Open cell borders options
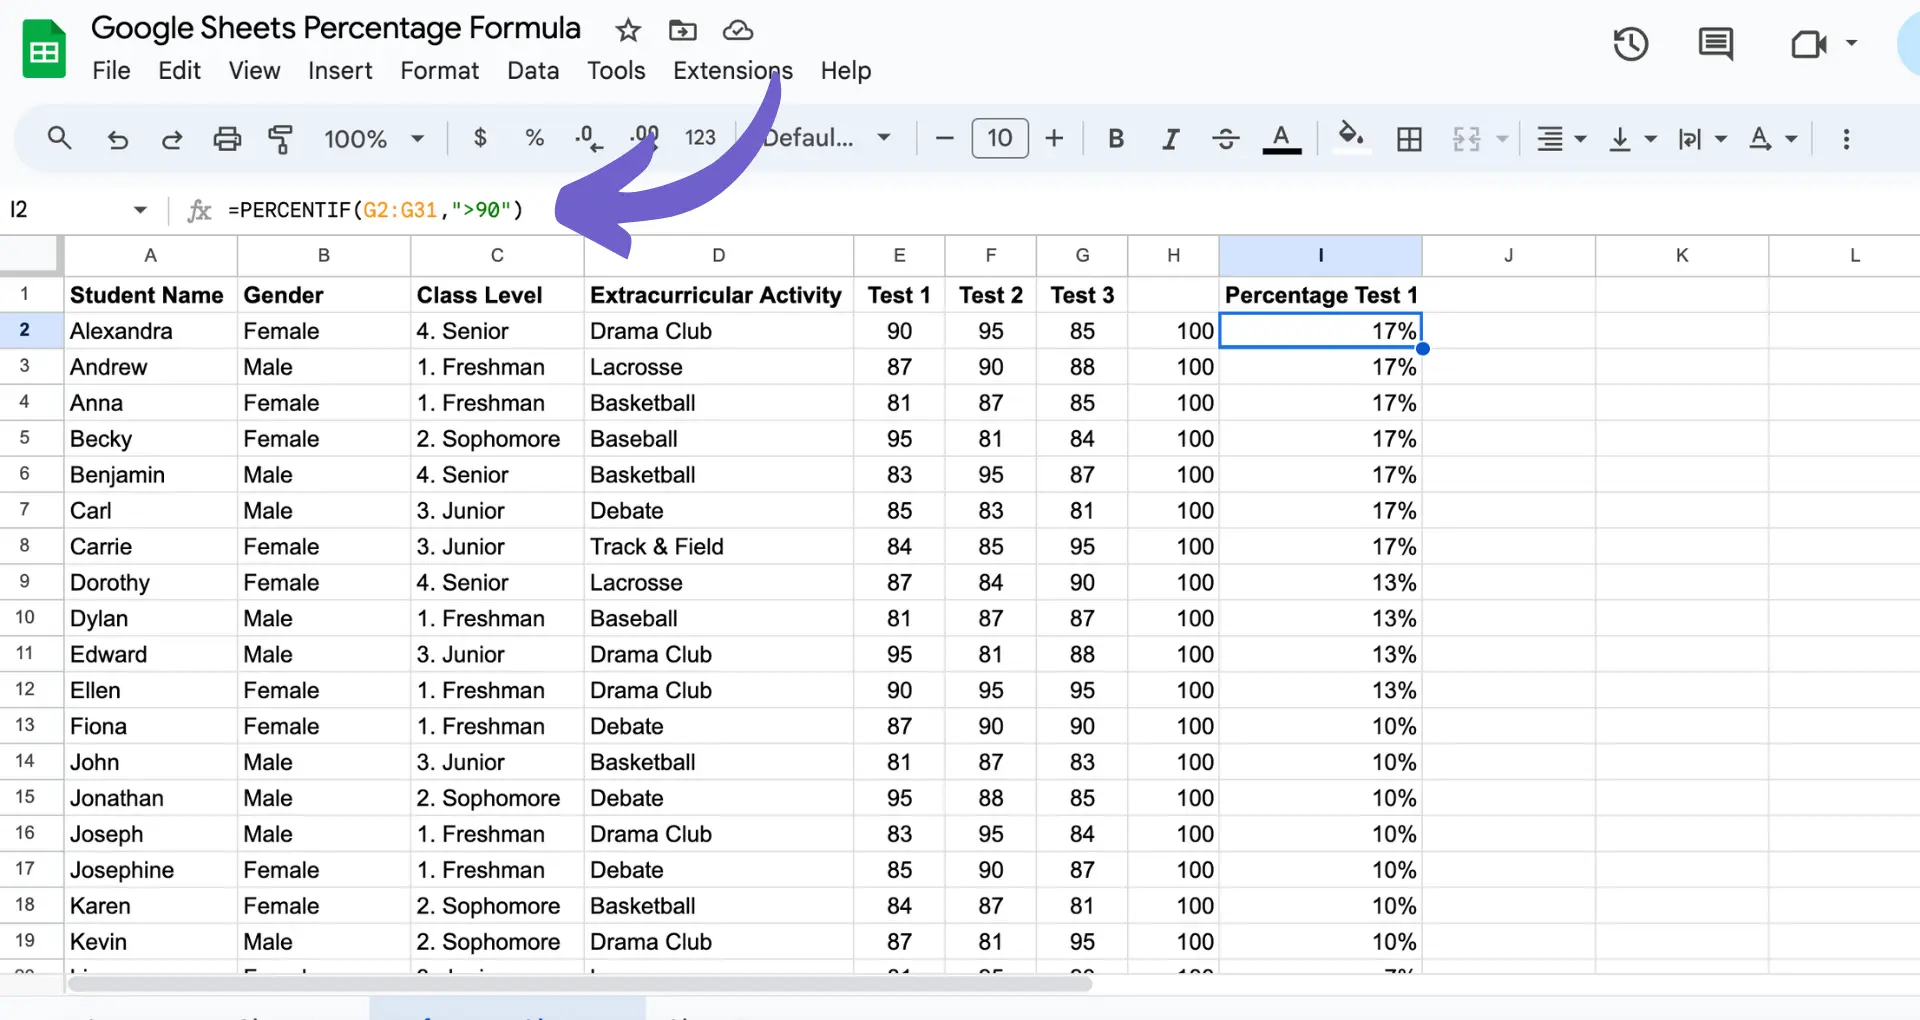This screenshot has height=1020, width=1920. [1409, 139]
